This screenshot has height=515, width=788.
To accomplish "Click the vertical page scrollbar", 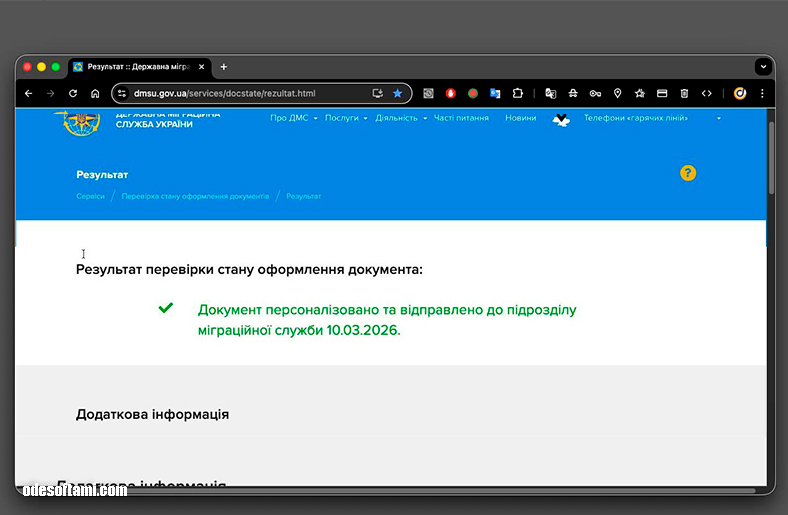I will click(x=771, y=158).
